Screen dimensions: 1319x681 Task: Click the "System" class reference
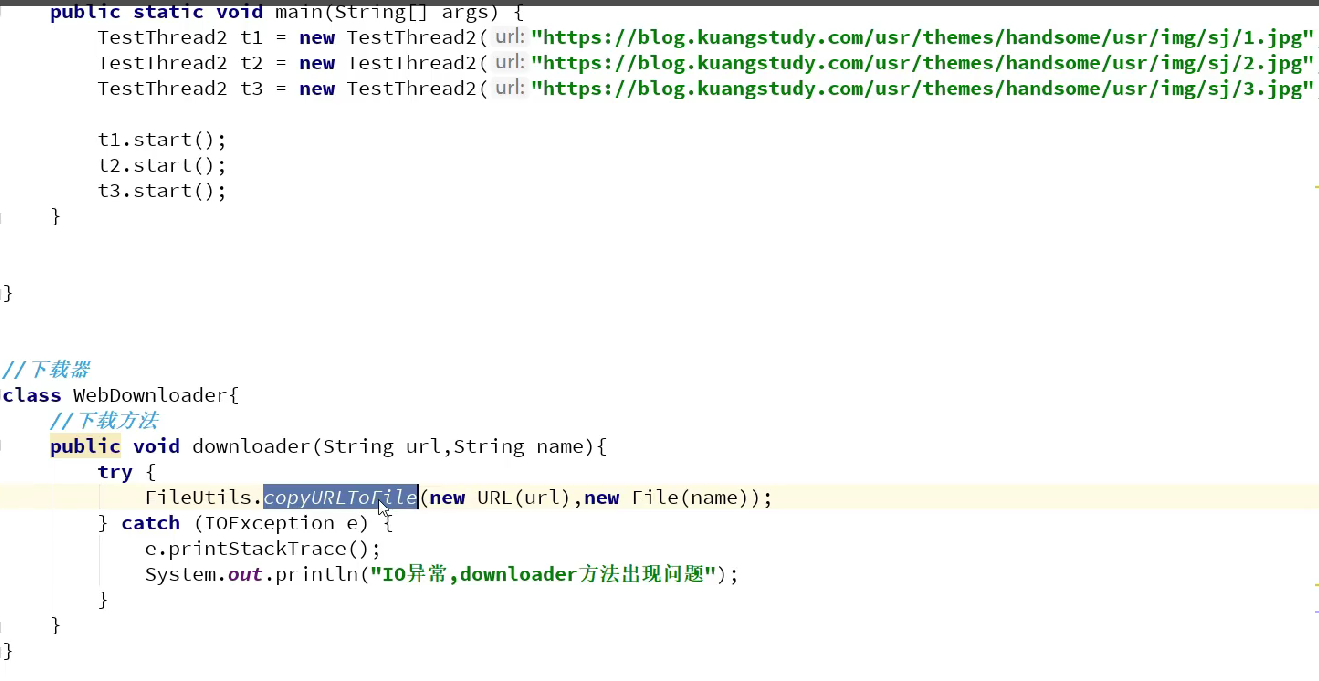(181, 574)
